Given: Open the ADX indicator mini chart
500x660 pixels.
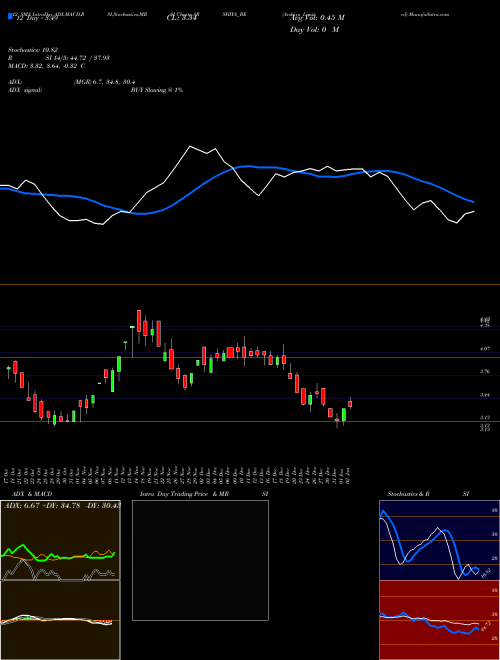Looking at the screenshot, I should coord(60,540).
